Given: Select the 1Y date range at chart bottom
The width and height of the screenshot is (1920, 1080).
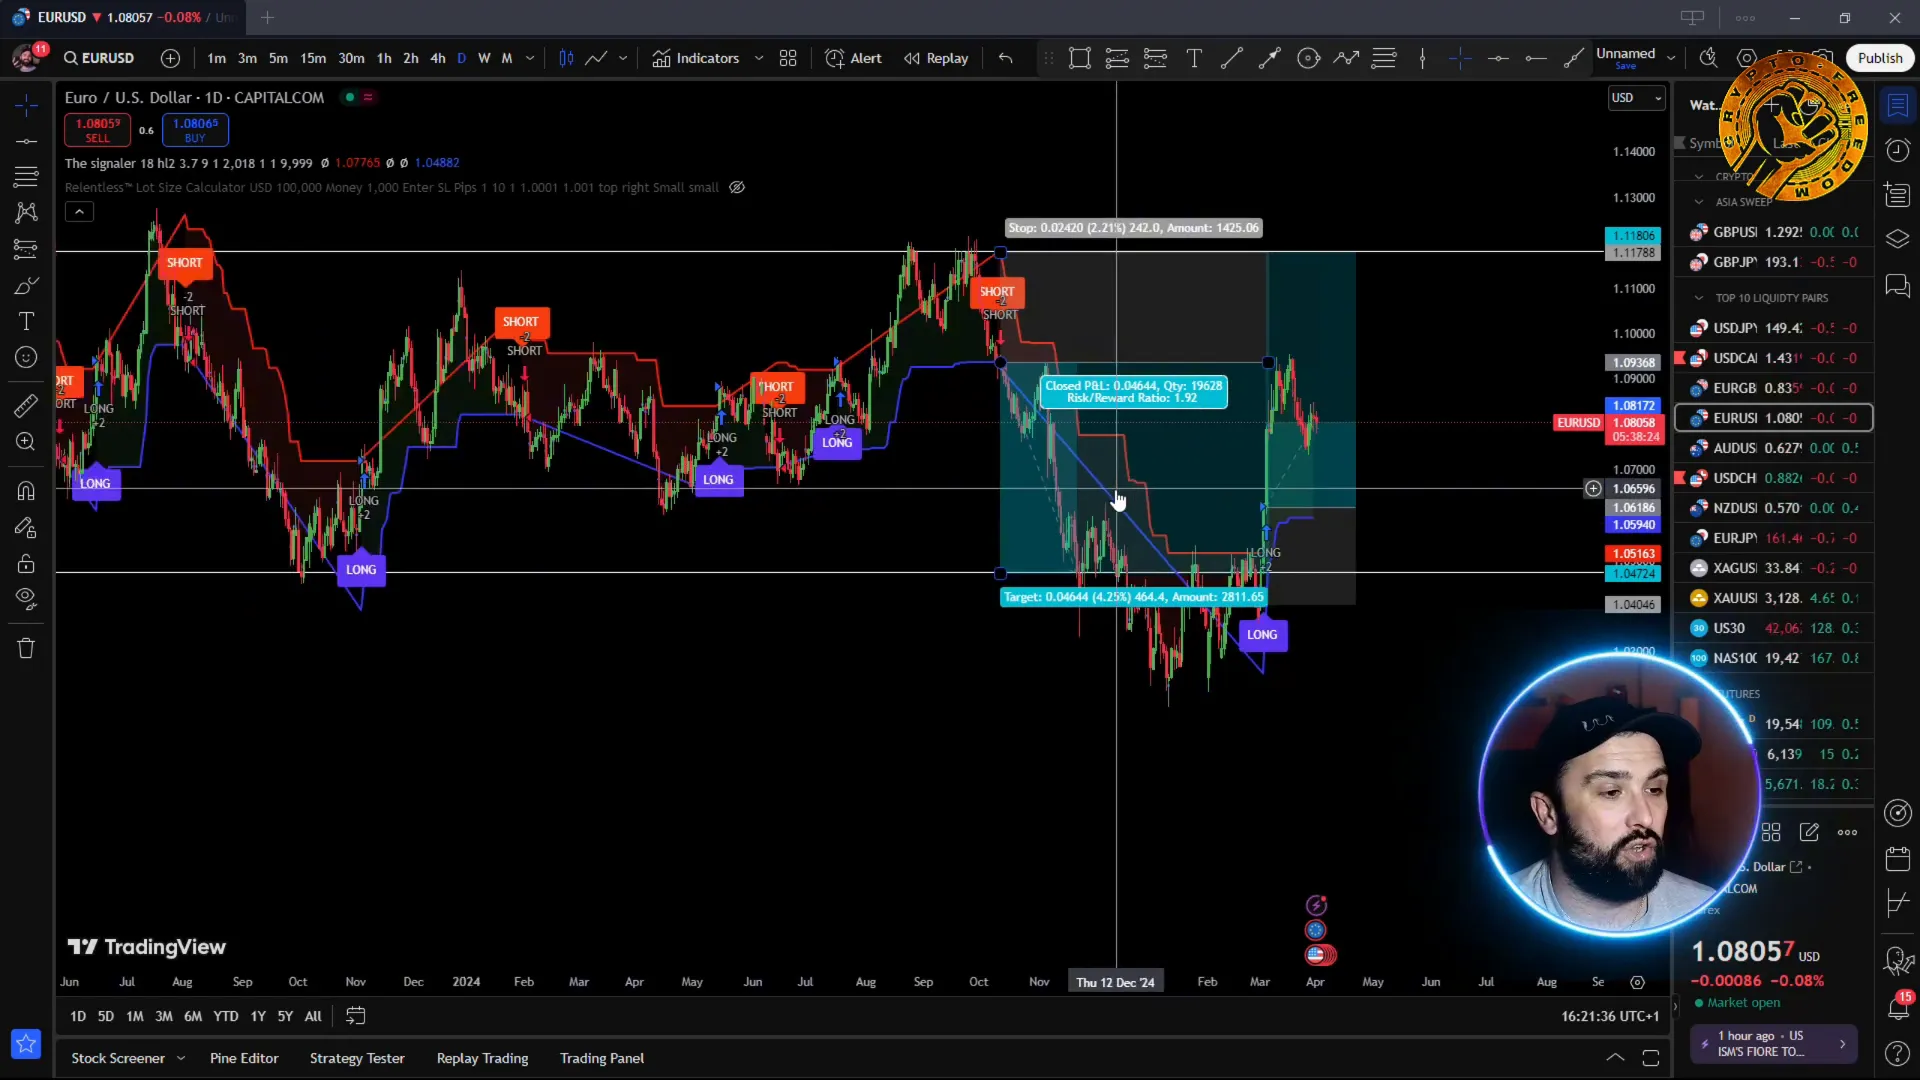Looking at the screenshot, I should (258, 1016).
